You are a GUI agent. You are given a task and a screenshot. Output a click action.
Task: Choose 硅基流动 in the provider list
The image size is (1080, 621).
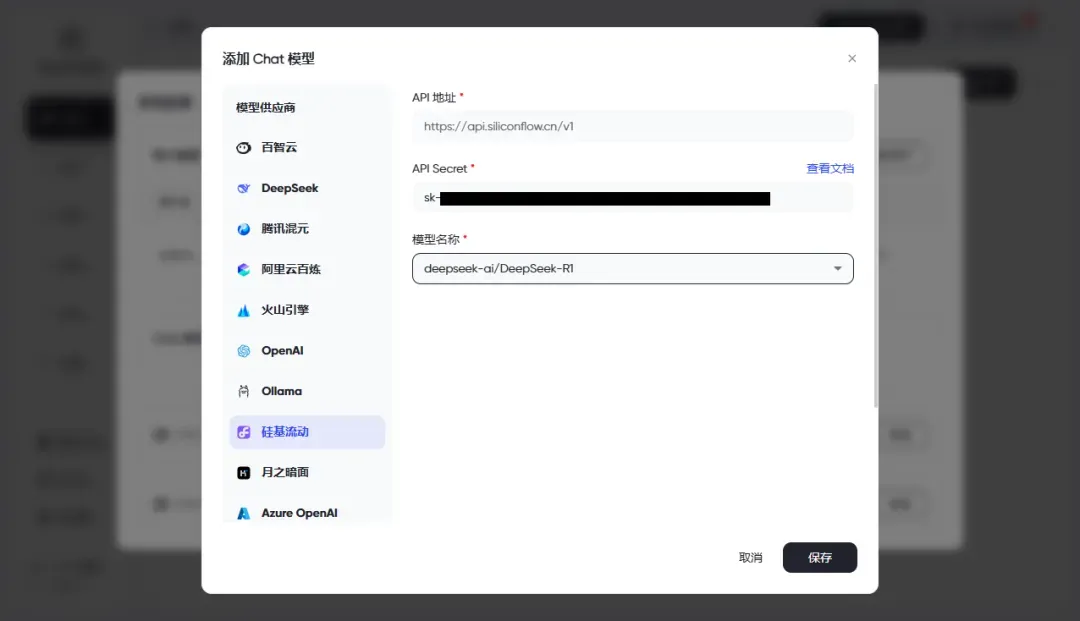pos(307,432)
